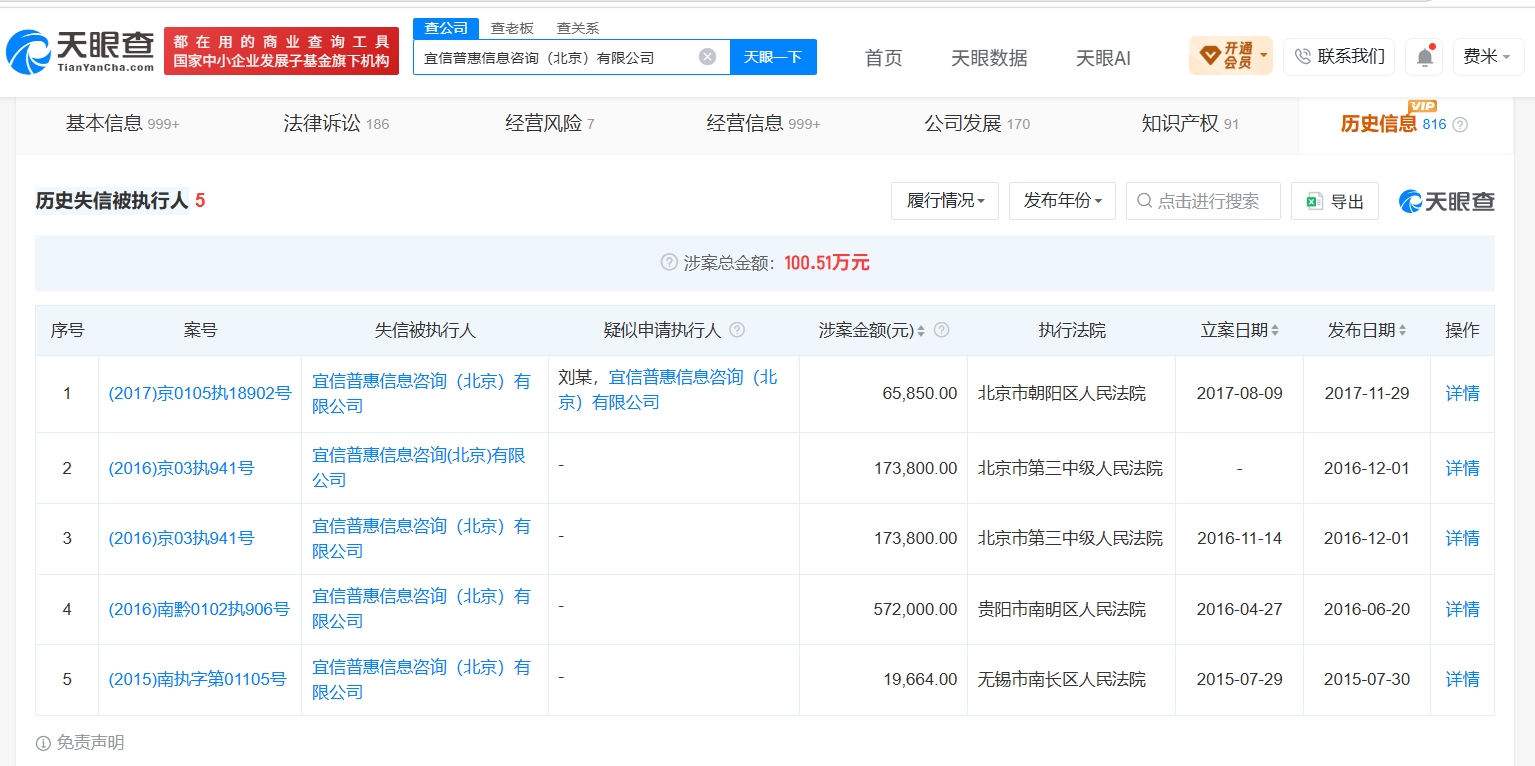
Task: Sort by 立案日期 column arrows
Action: 1275,330
